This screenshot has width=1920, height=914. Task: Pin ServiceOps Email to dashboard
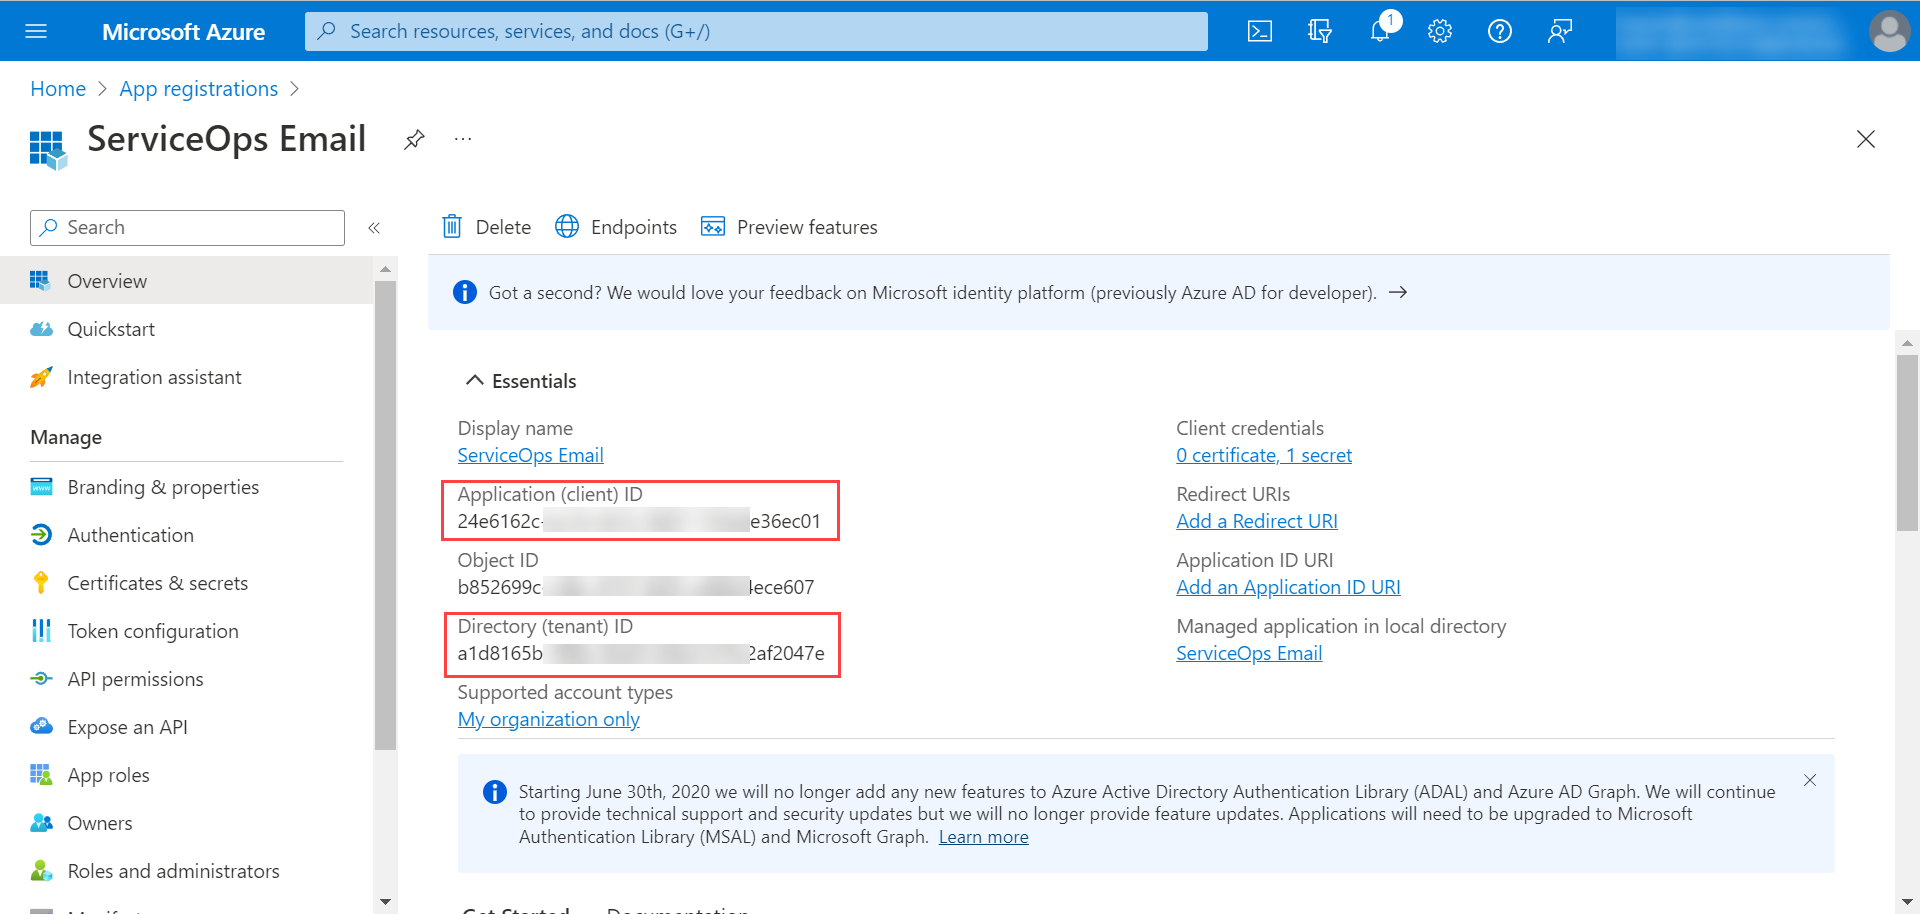414,139
